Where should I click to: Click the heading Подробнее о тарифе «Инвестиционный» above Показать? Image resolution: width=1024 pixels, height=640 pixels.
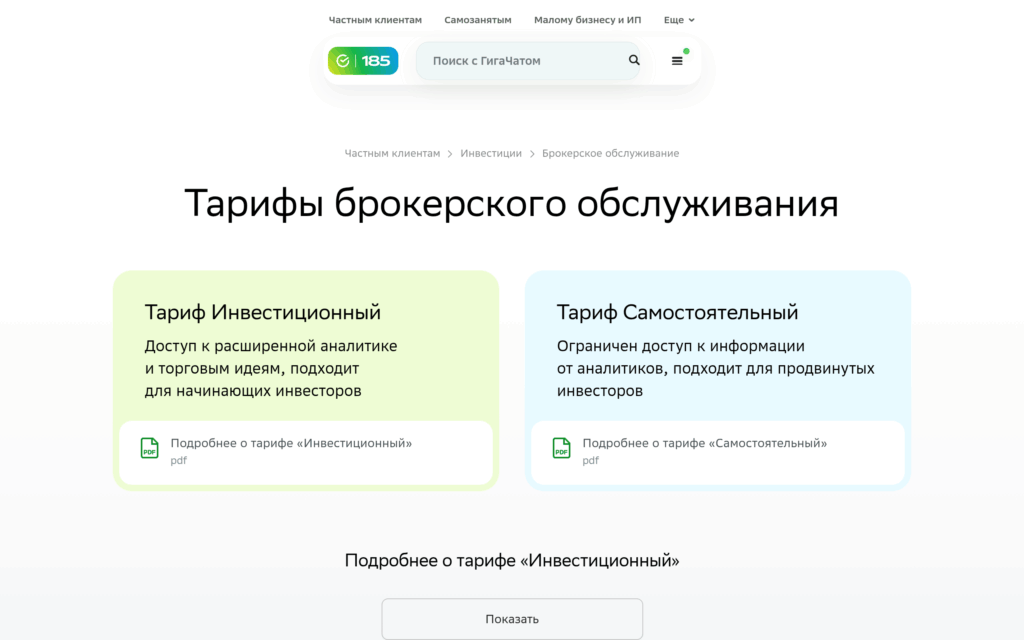[512, 560]
